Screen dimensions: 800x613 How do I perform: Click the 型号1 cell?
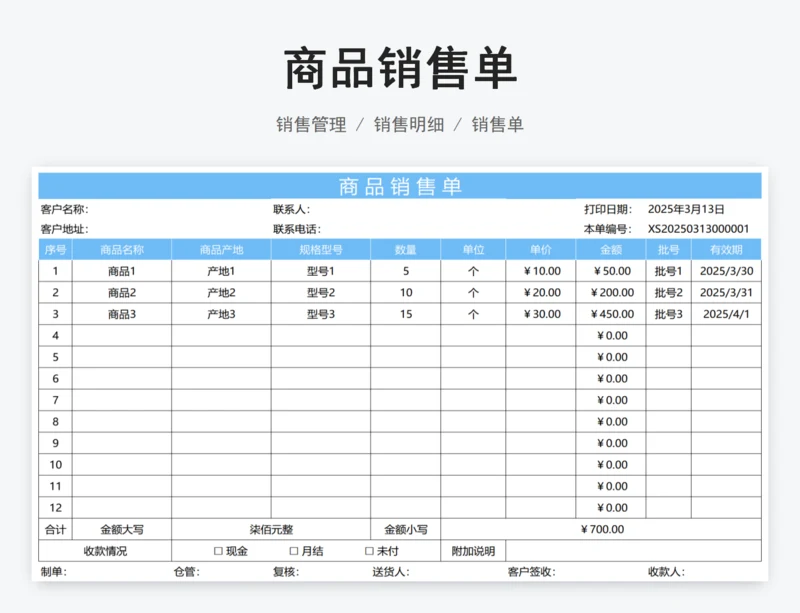point(321,271)
